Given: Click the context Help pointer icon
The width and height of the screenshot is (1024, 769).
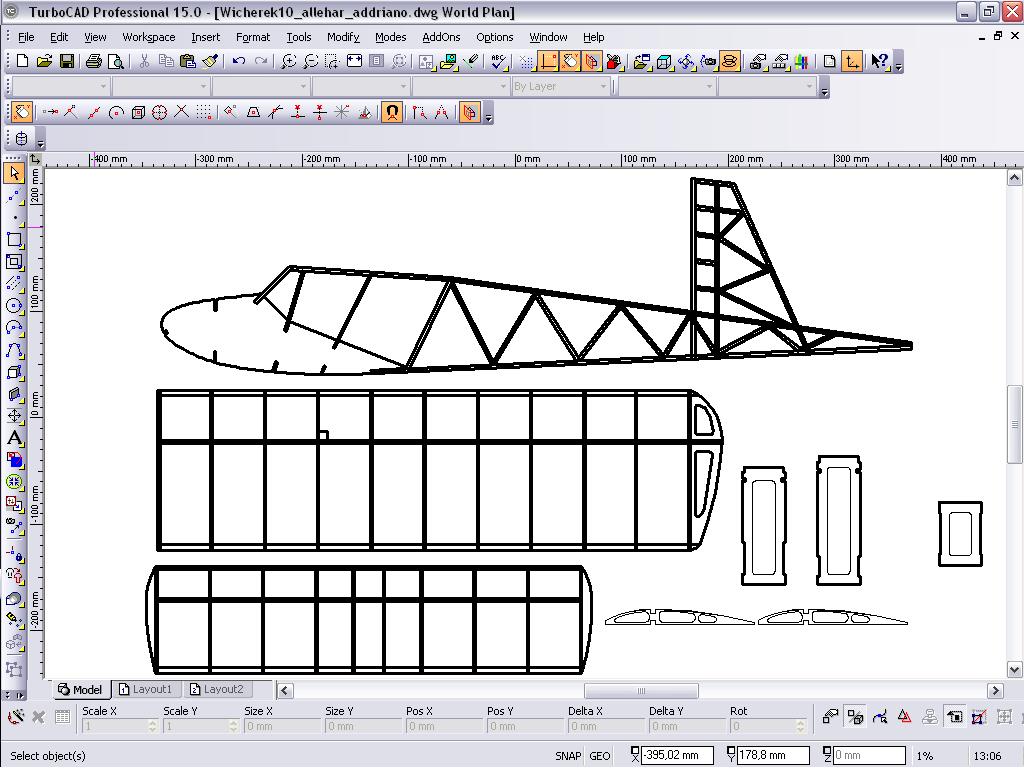Looking at the screenshot, I should (x=878, y=61).
